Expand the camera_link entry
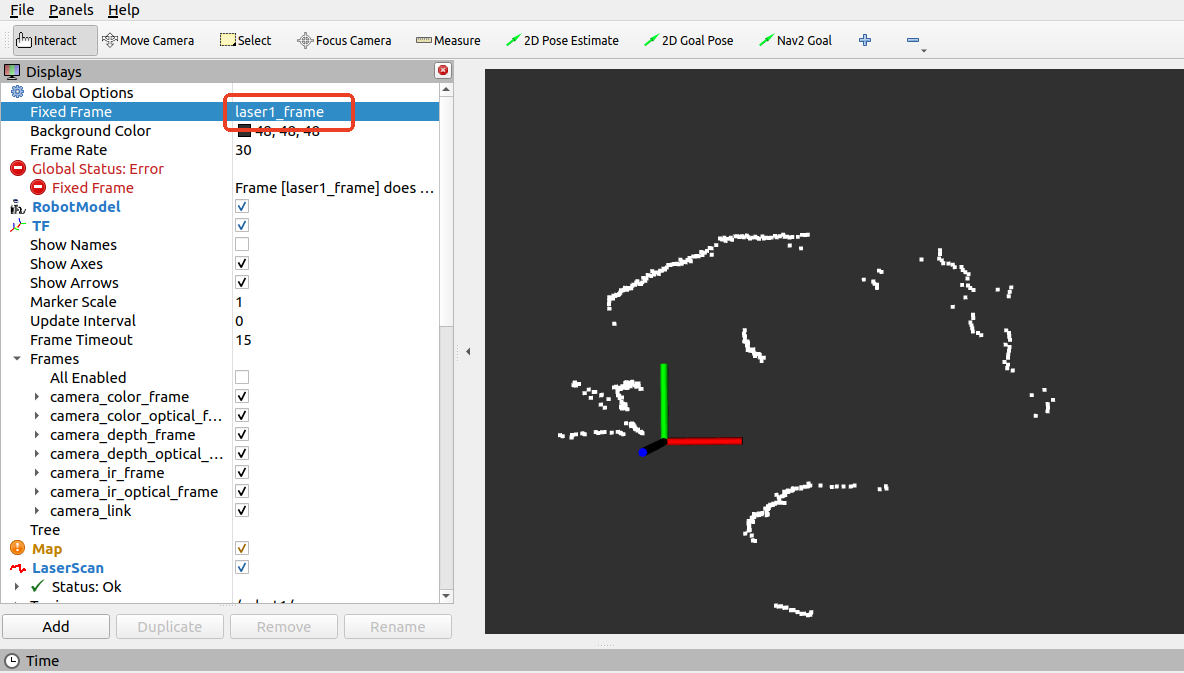Viewport: 1184px width, 673px height. pyautogui.click(x=37, y=511)
